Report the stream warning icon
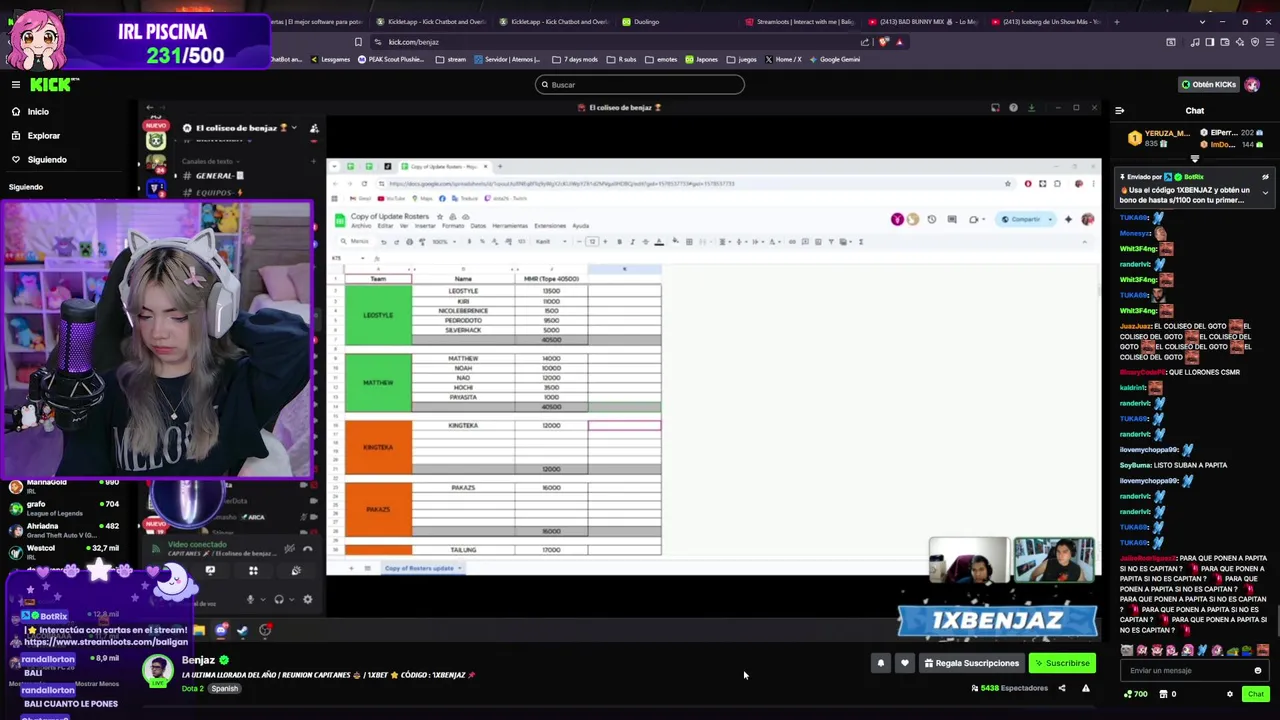This screenshot has width=1280, height=720. pos(1085,688)
